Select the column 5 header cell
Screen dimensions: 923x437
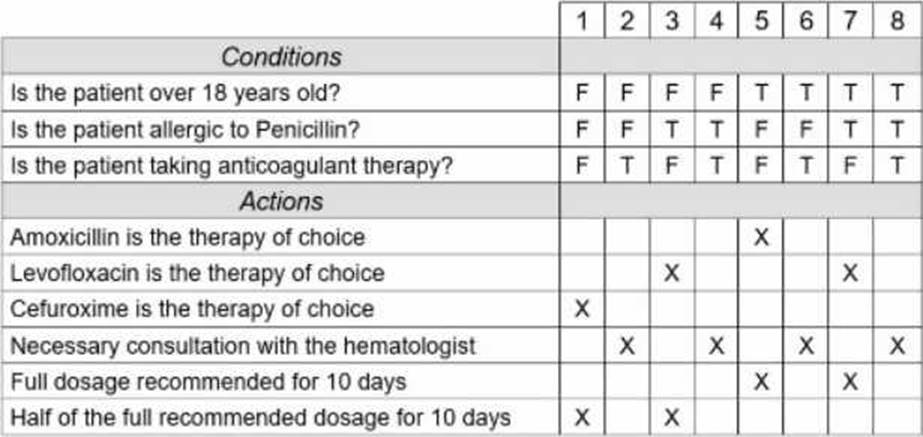tap(762, 21)
